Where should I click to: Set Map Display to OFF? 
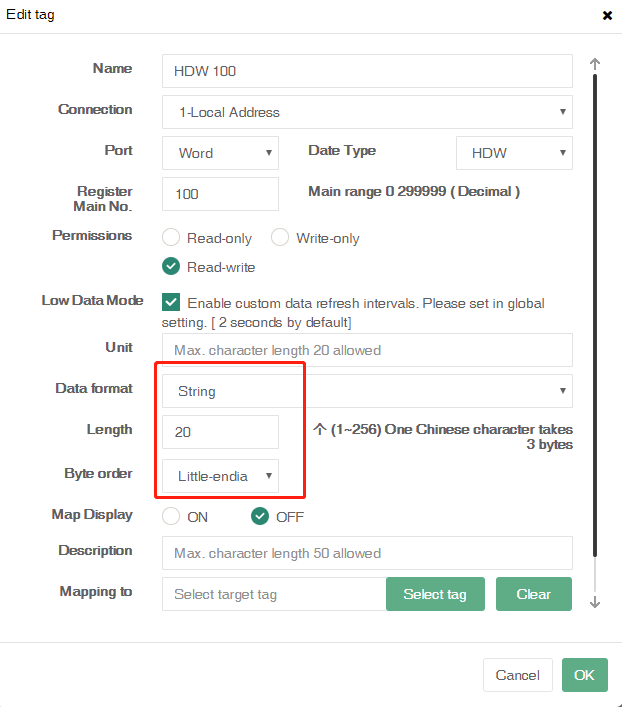[260, 517]
